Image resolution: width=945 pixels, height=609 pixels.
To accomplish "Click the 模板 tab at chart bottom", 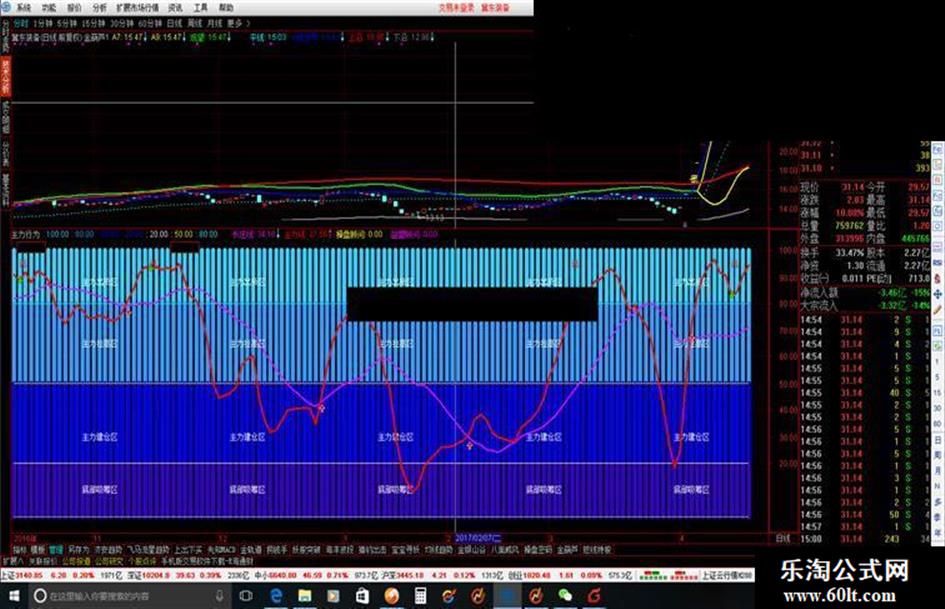I will click(38, 549).
